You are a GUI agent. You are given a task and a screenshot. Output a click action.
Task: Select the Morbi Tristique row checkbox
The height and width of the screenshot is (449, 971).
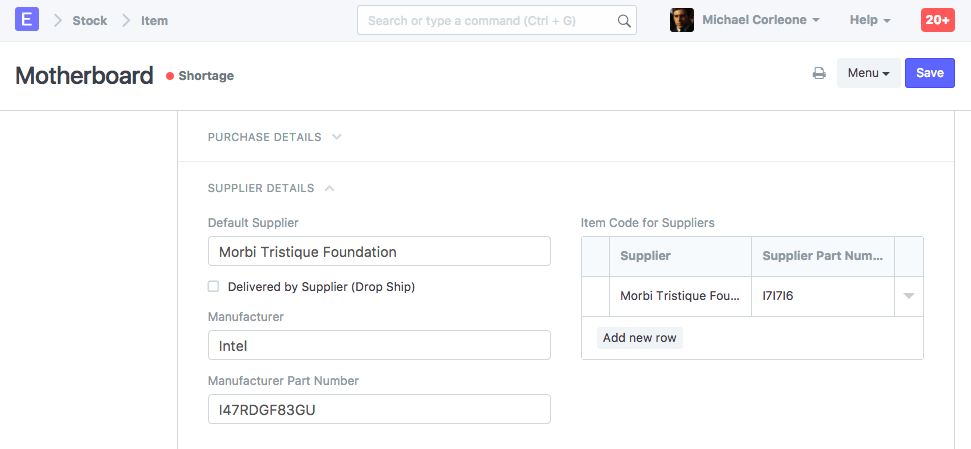[x=596, y=296]
